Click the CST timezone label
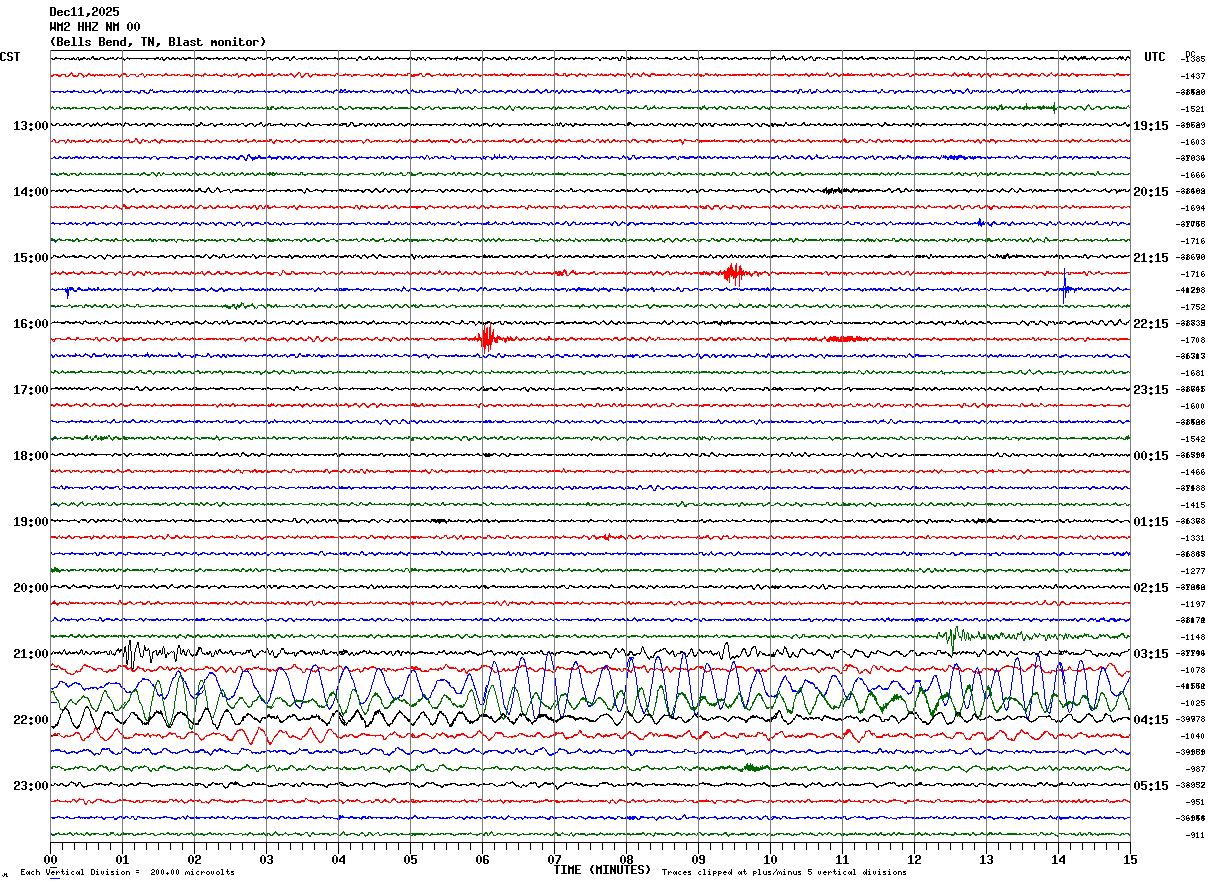This screenshot has height=886, width=1210. [x=10, y=57]
